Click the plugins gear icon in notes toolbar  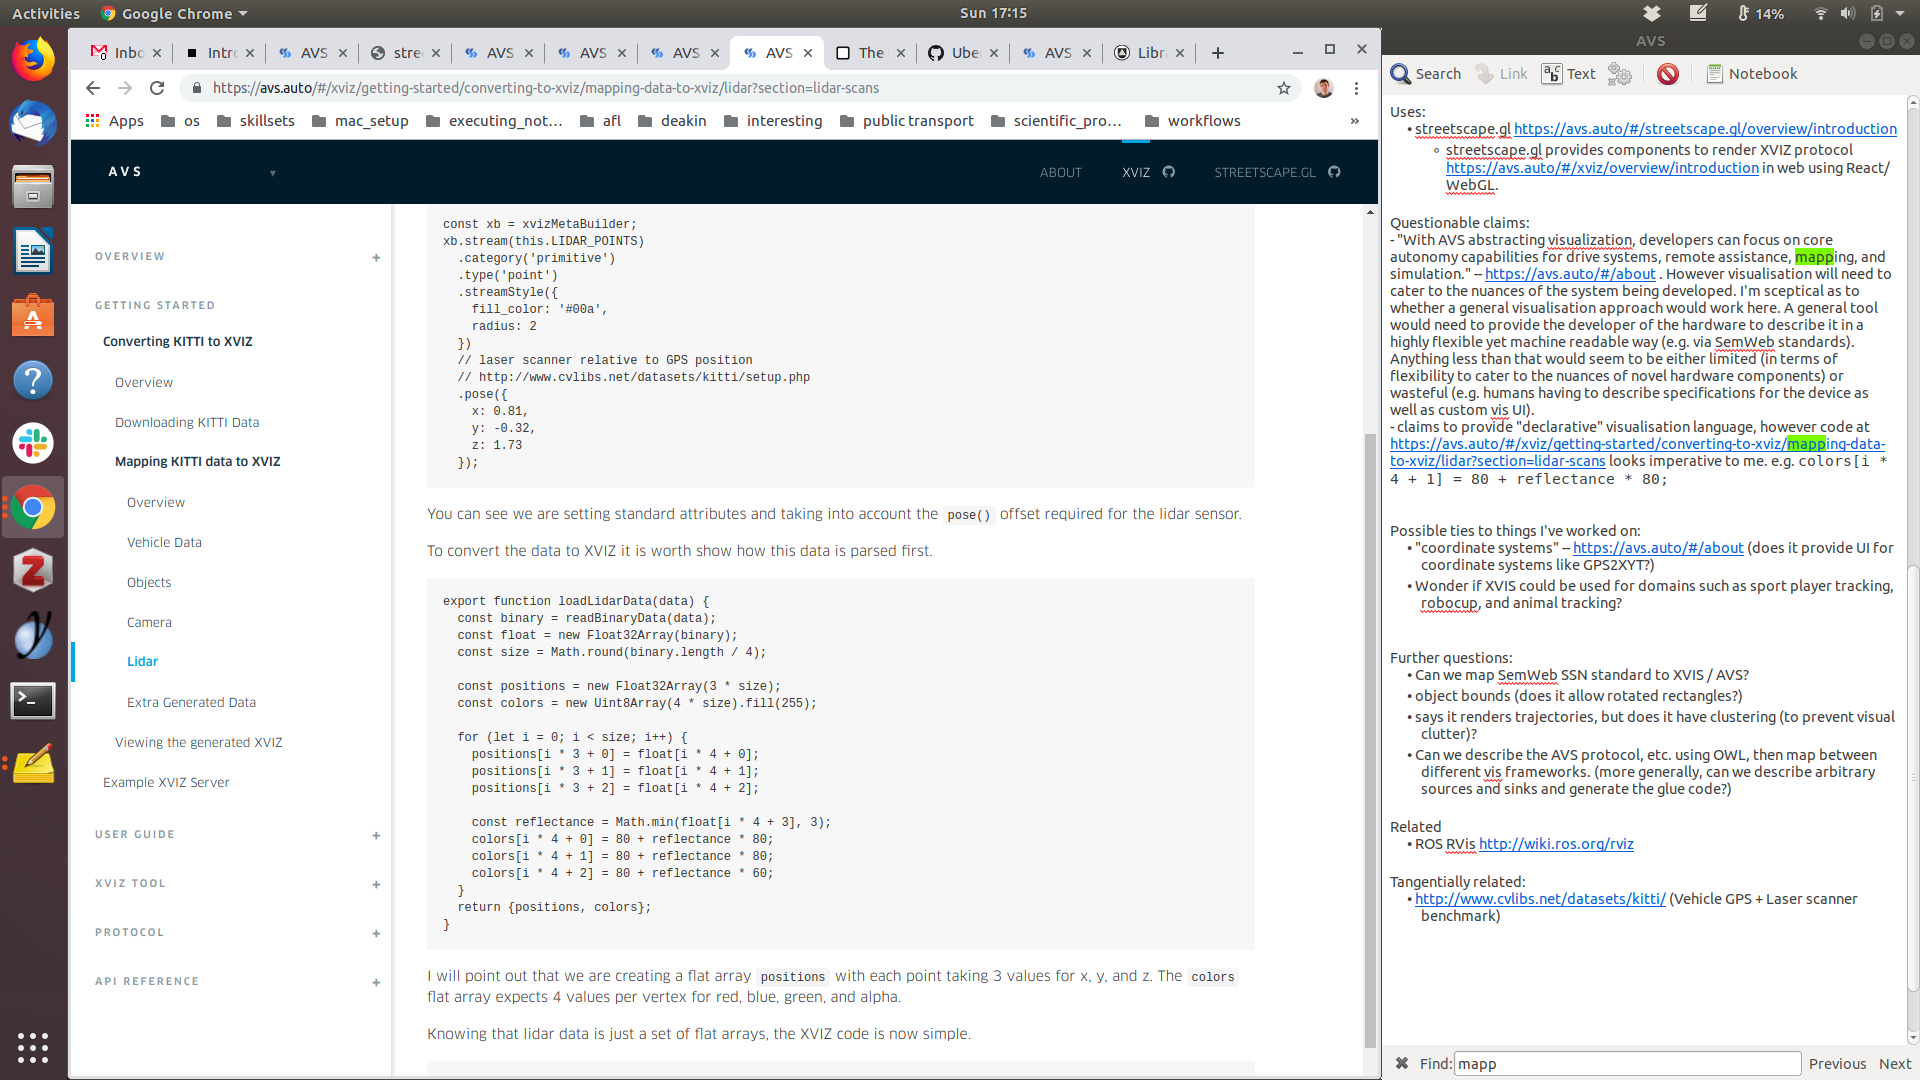[x=1619, y=74]
